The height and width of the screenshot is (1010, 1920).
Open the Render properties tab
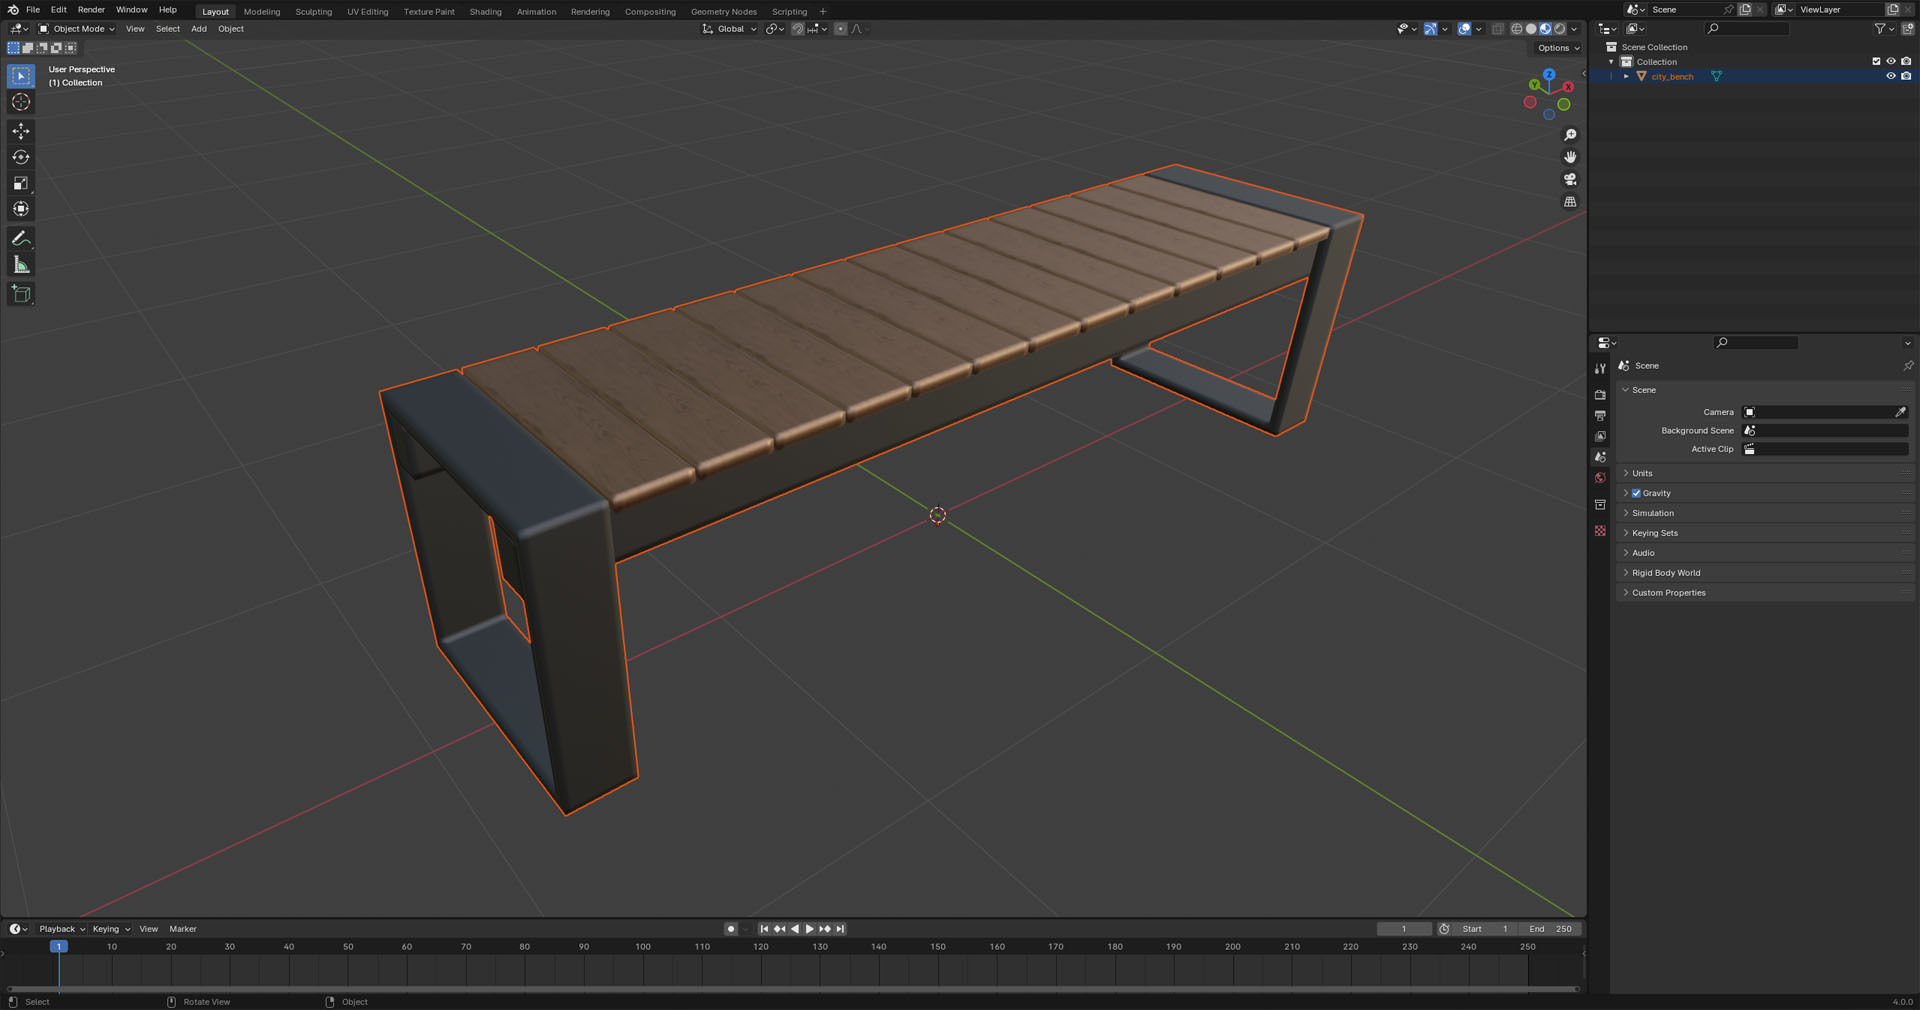[x=1600, y=395]
